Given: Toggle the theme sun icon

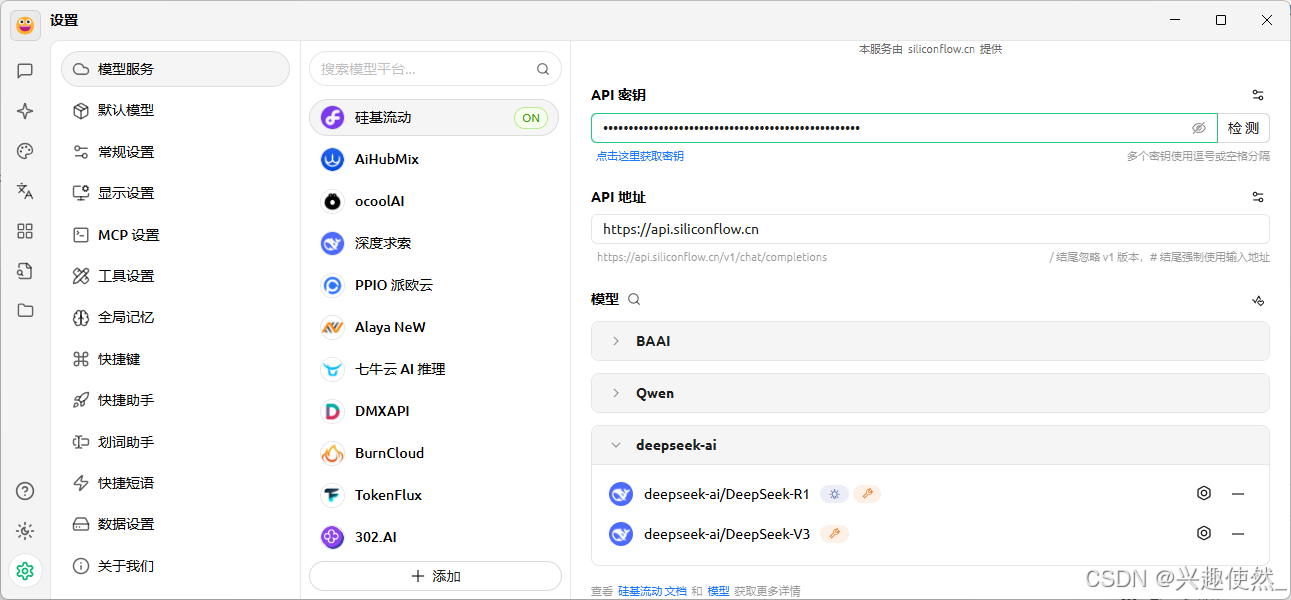Looking at the screenshot, I should (25, 531).
